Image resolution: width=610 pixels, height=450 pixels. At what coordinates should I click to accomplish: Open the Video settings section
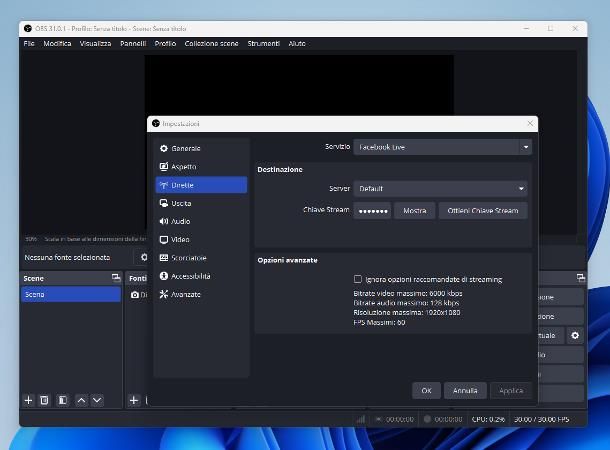click(201, 240)
